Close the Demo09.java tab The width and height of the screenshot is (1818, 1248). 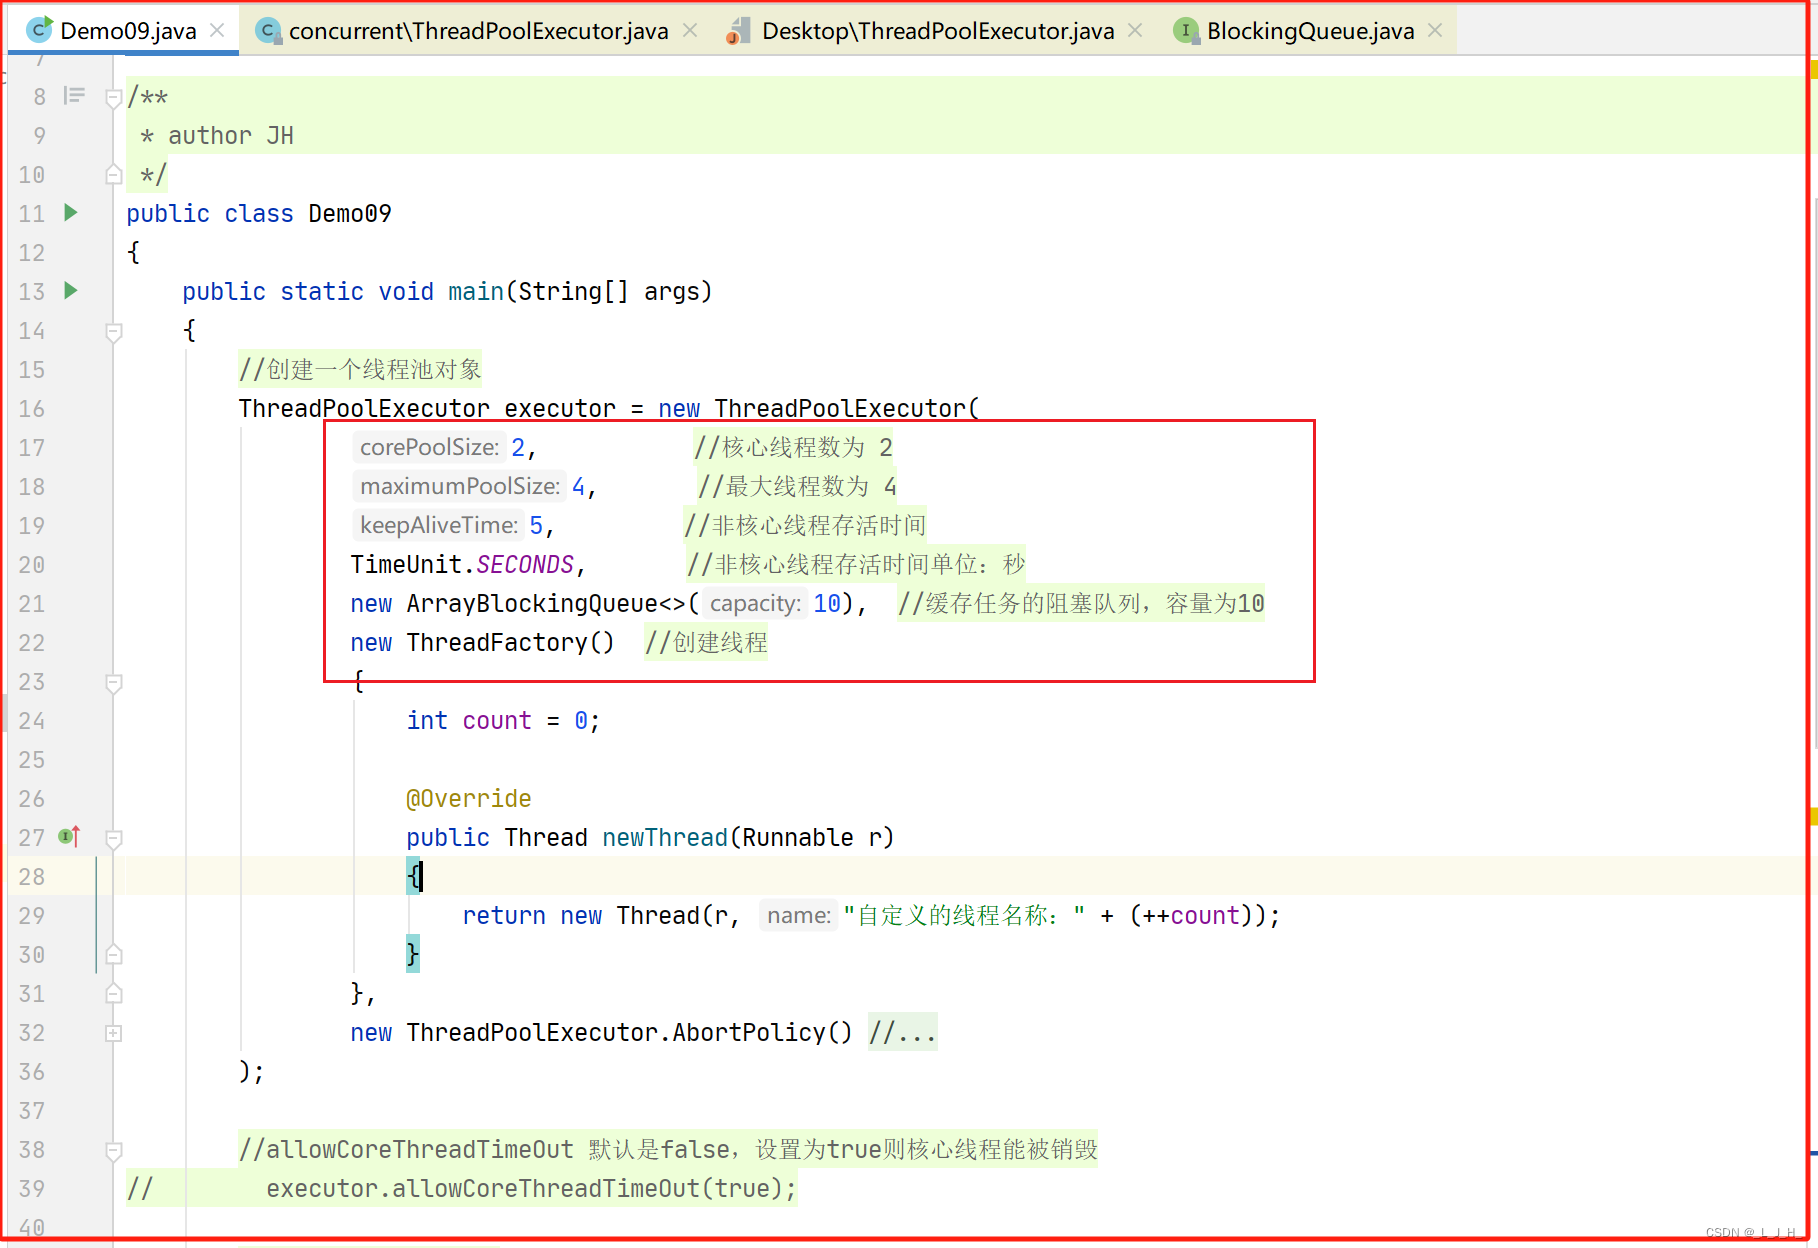217,31
